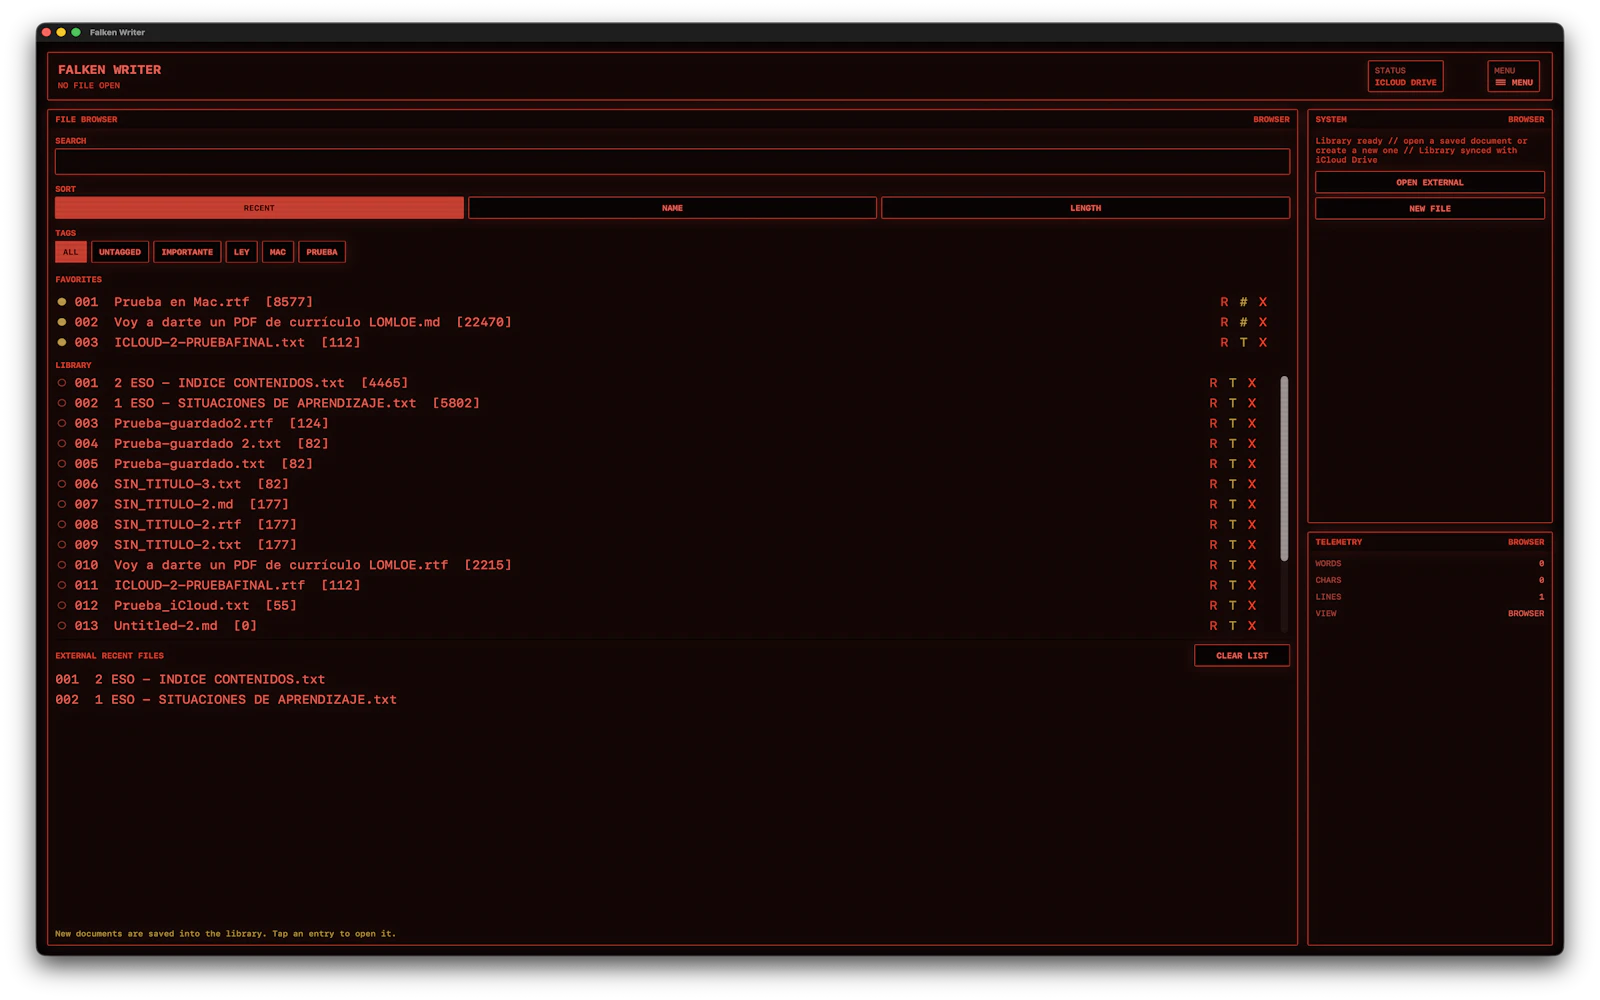The image size is (1600, 1000).
Task: Select the ALL tag filter
Action: click(71, 252)
